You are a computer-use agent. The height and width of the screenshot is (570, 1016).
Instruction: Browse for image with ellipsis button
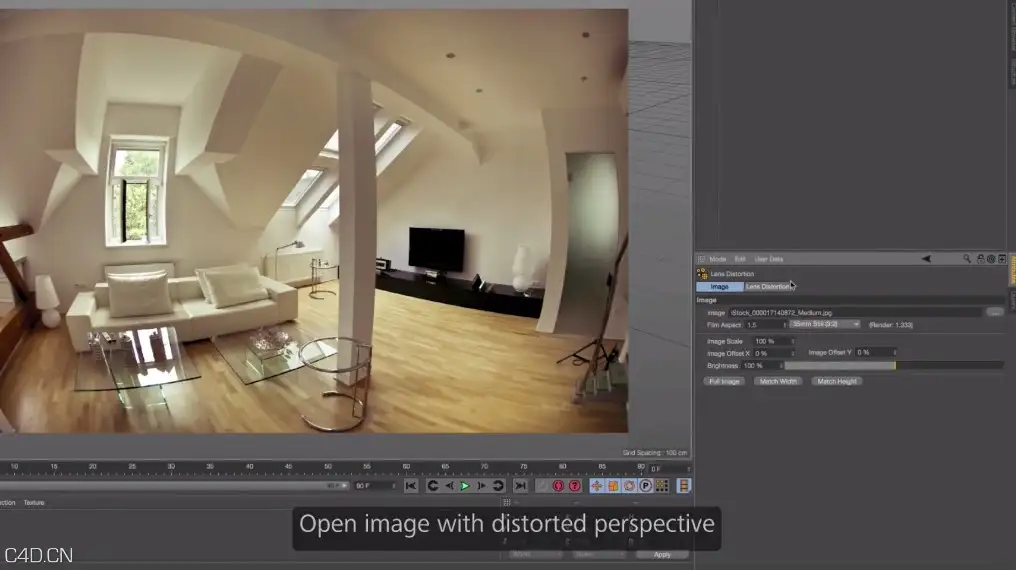[x=995, y=312]
